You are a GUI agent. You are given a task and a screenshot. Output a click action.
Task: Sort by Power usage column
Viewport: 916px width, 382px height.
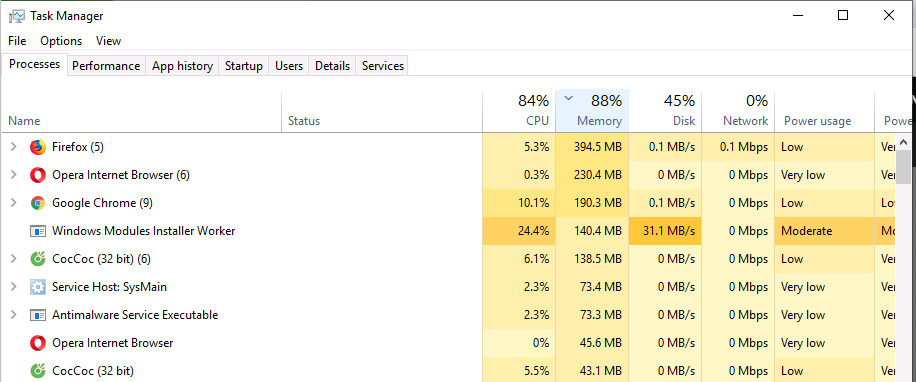pyautogui.click(x=825, y=112)
